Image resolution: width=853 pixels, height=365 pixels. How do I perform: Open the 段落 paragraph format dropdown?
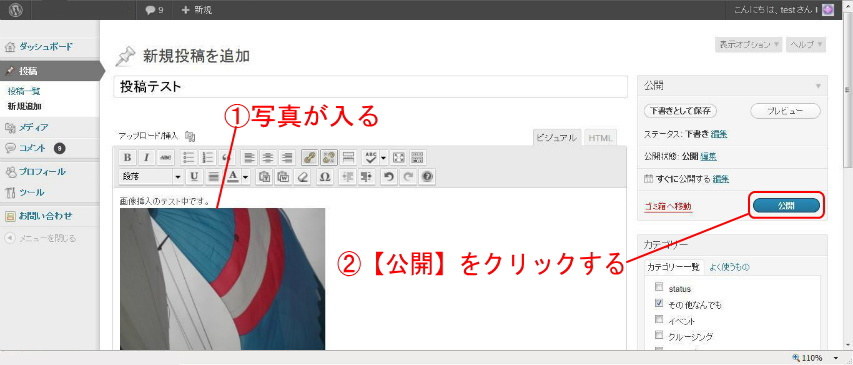[x=152, y=177]
